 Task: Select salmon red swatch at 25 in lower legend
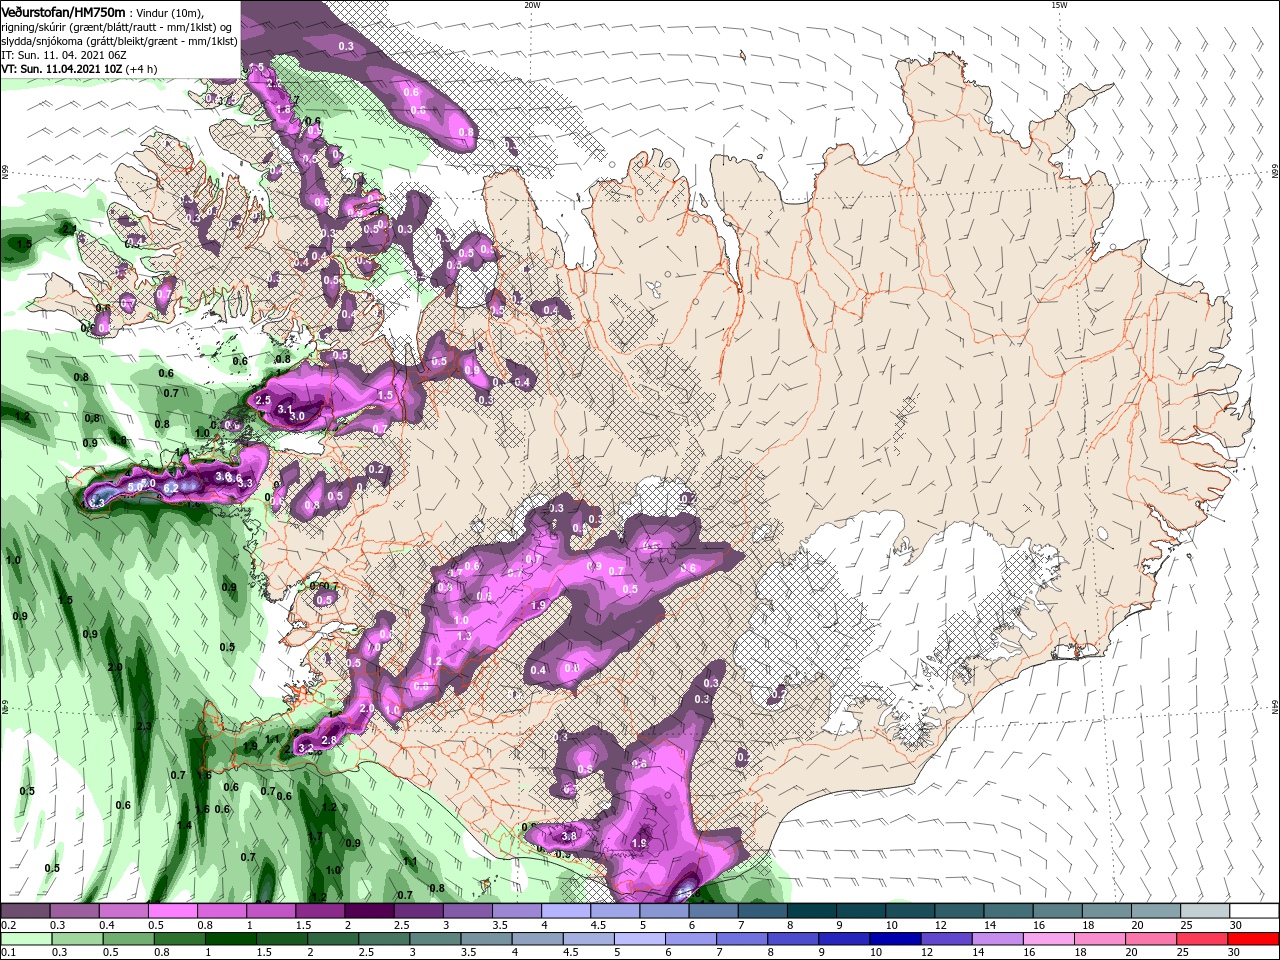[x=1200, y=939]
